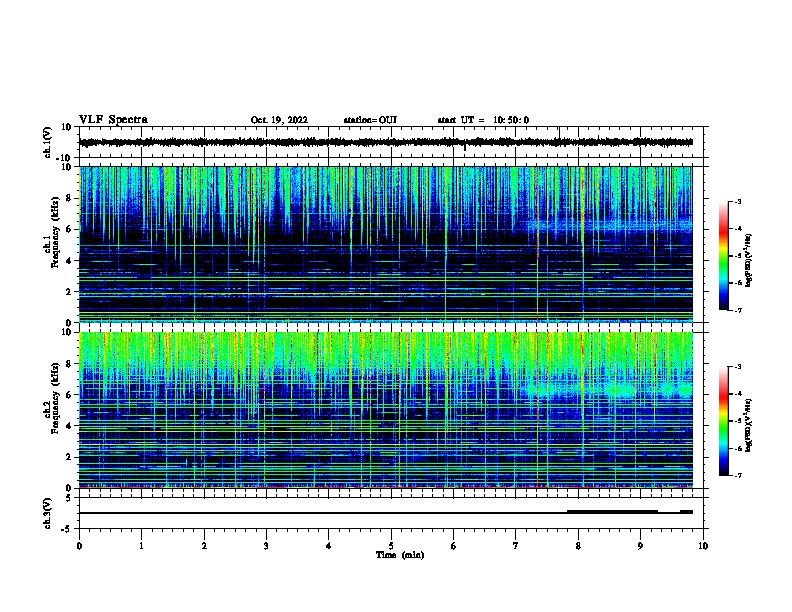Click the time axis tick label "7"
This screenshot has width=792, height=612.
tap(516, 546)
